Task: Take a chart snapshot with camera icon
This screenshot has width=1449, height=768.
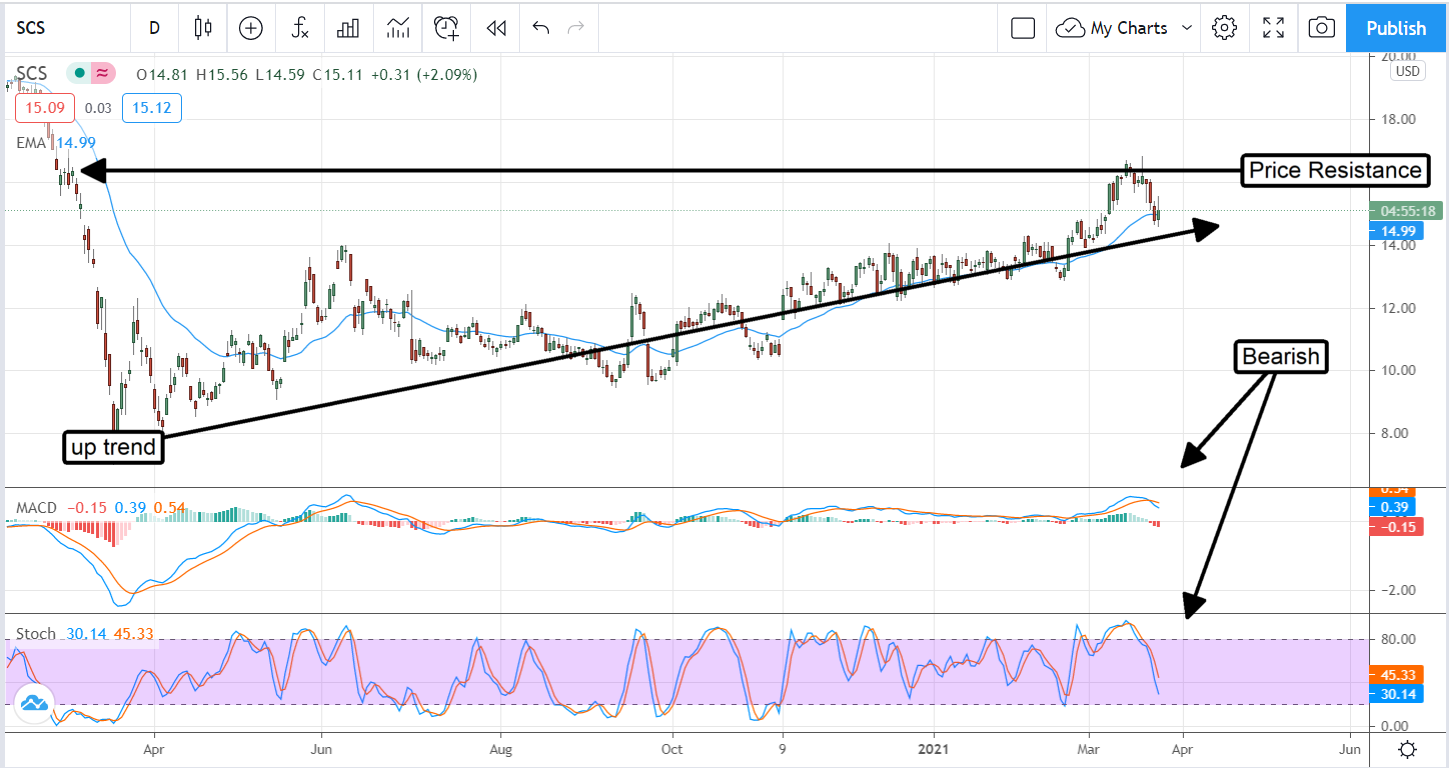Action: coord(1321,28)
